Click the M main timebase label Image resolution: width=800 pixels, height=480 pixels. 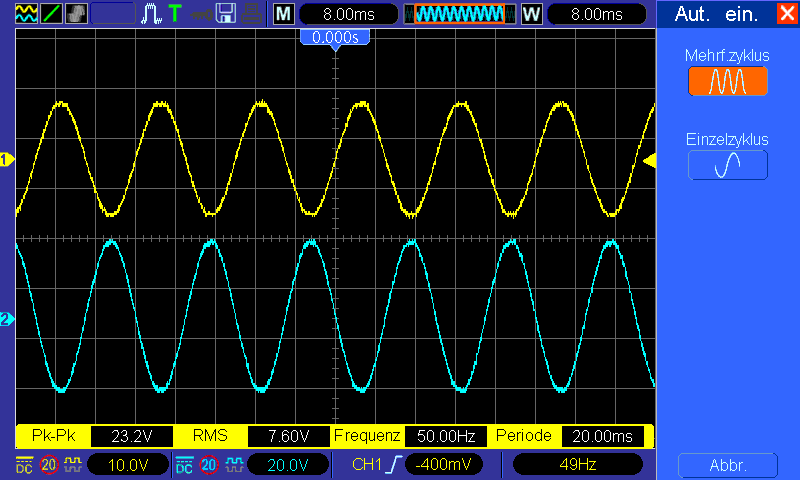tap(284, 14)
